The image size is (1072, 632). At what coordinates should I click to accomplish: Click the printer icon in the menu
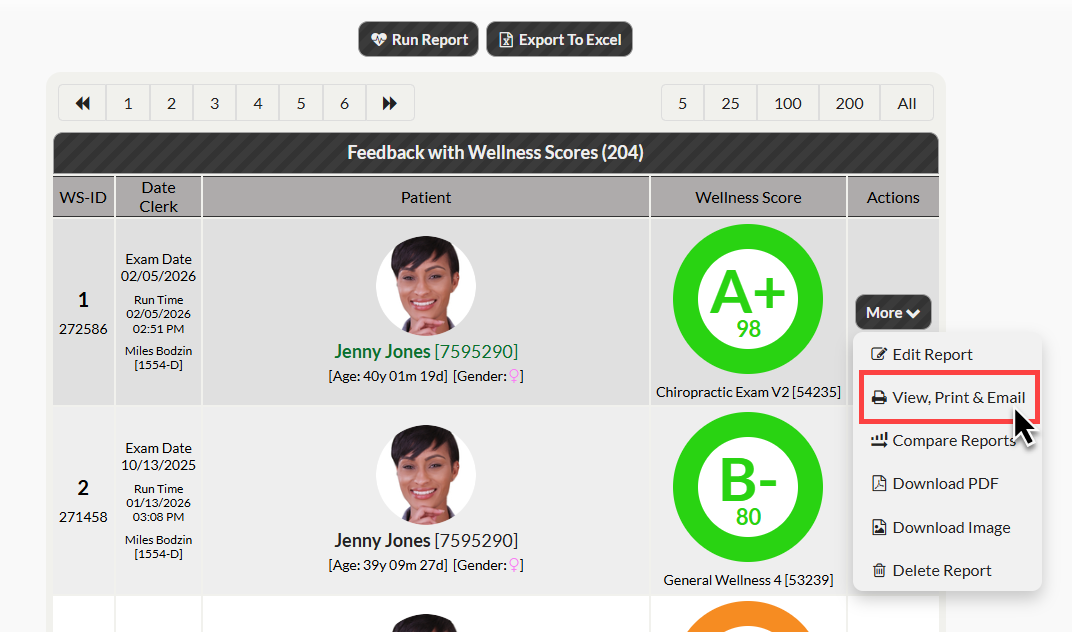pyautogui.click(x=879, y=397)
